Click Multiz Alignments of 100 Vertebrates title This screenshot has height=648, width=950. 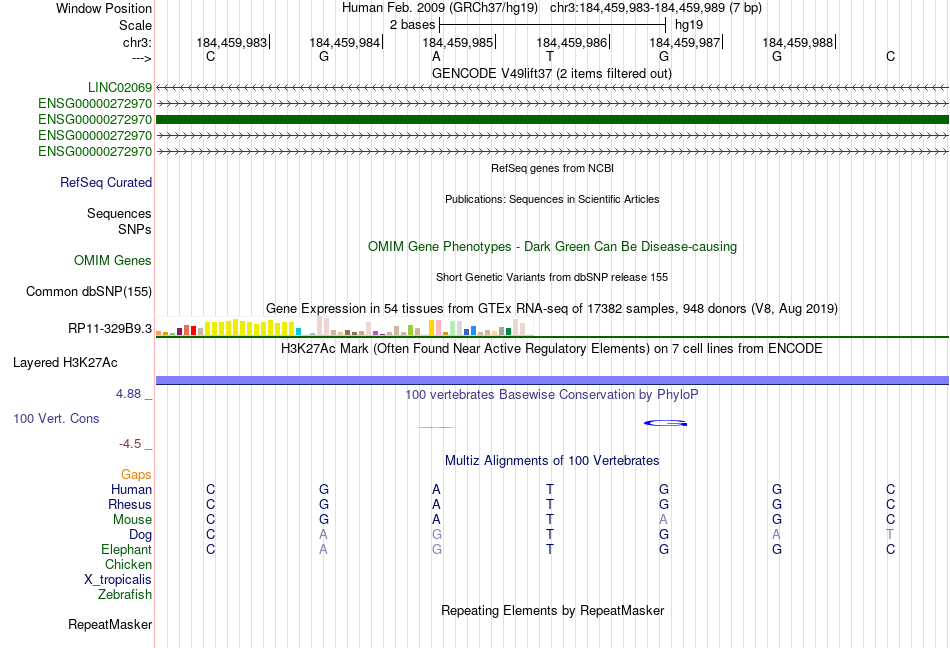[x=552, y=460]
